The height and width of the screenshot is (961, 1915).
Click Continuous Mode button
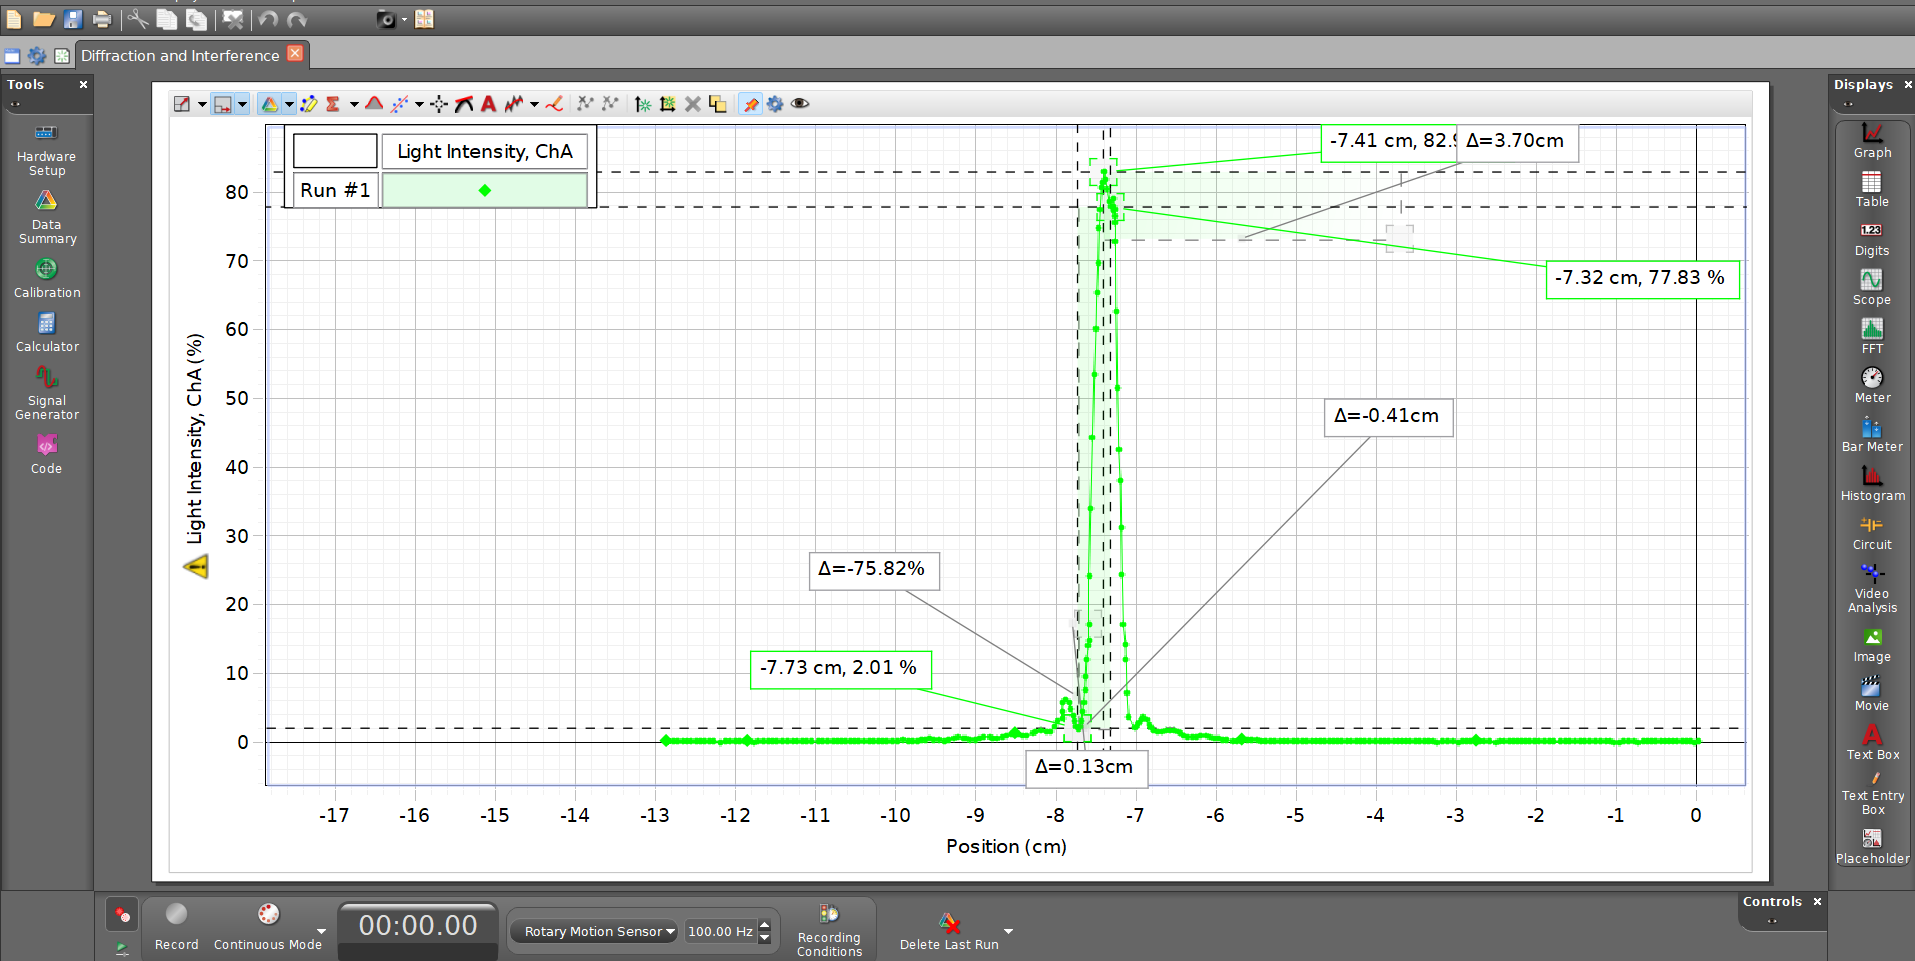point(268,926)
